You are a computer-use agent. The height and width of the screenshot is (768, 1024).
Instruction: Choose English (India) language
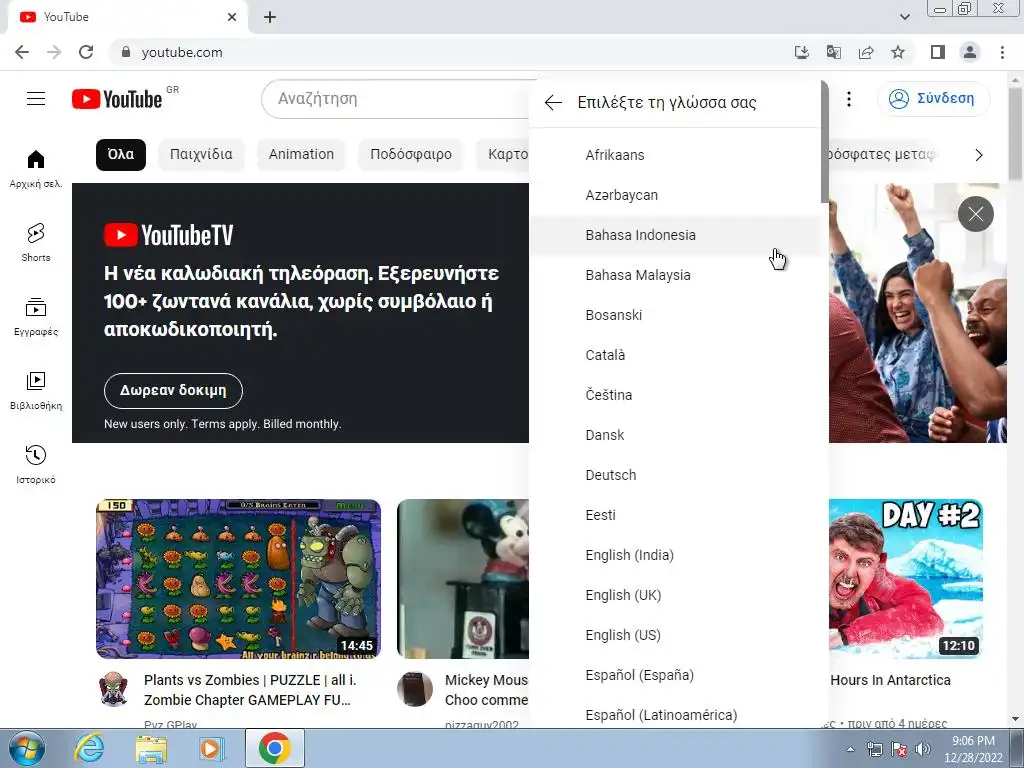(675, 555)
